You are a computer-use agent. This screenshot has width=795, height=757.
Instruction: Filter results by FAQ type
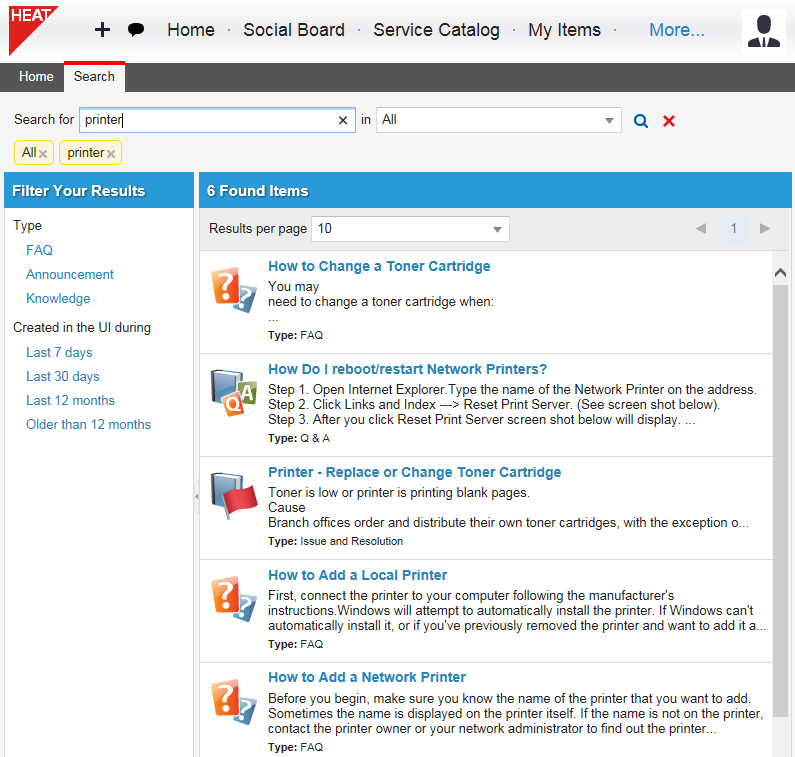tap(40, 250)
